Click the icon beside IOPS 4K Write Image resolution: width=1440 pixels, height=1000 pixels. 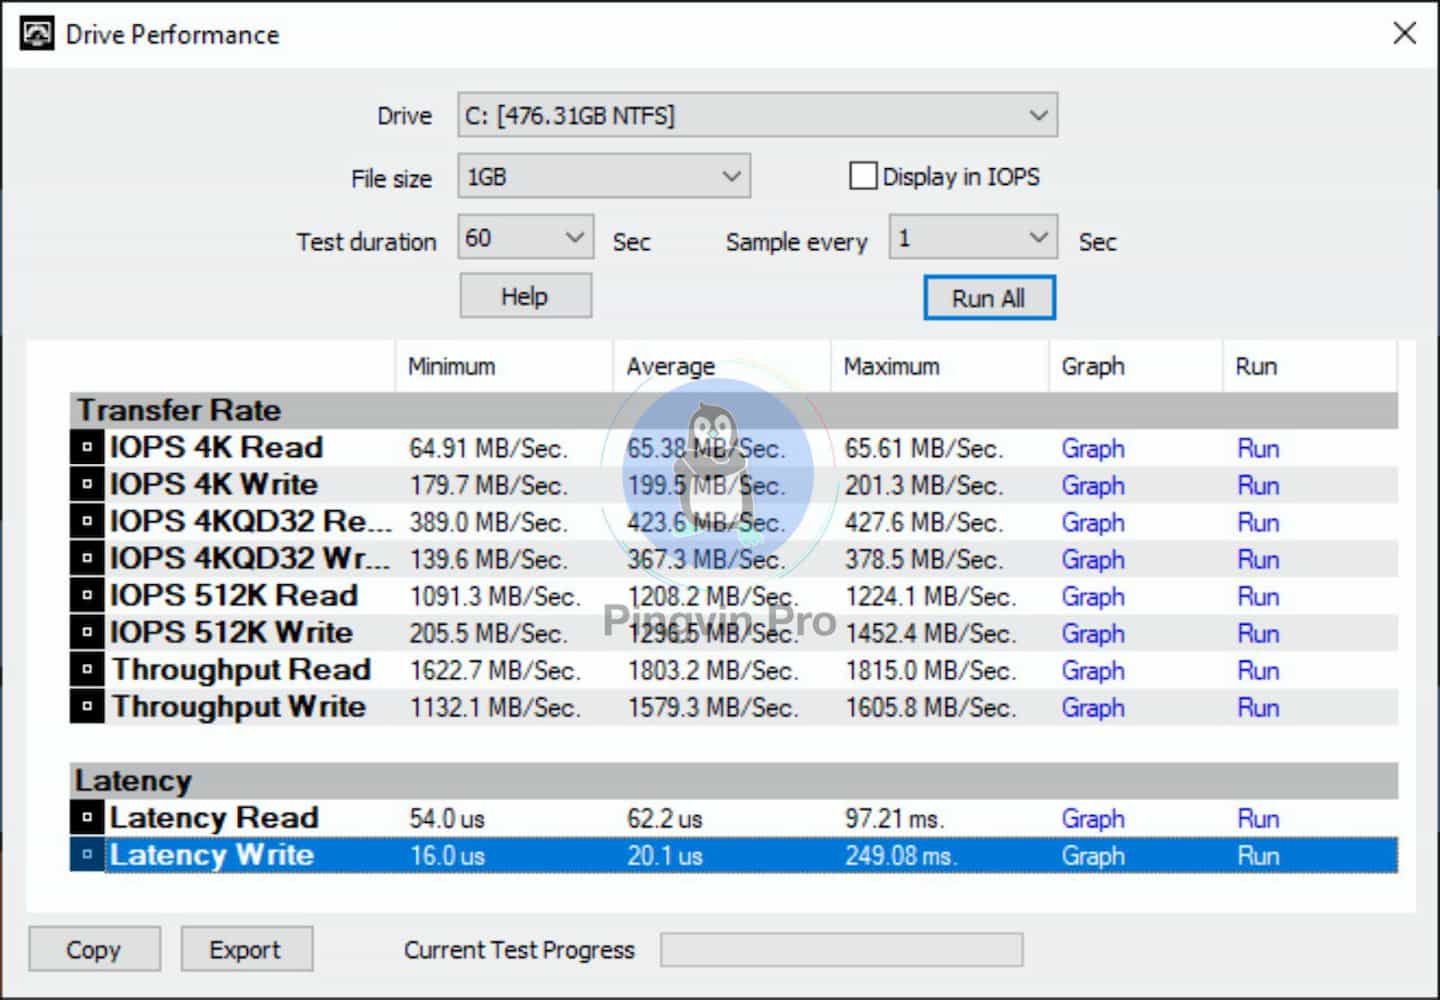point(87,484)
